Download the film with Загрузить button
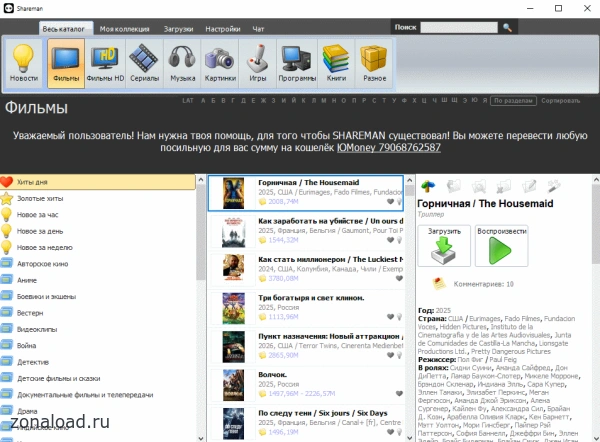 (x=444, y=246)
